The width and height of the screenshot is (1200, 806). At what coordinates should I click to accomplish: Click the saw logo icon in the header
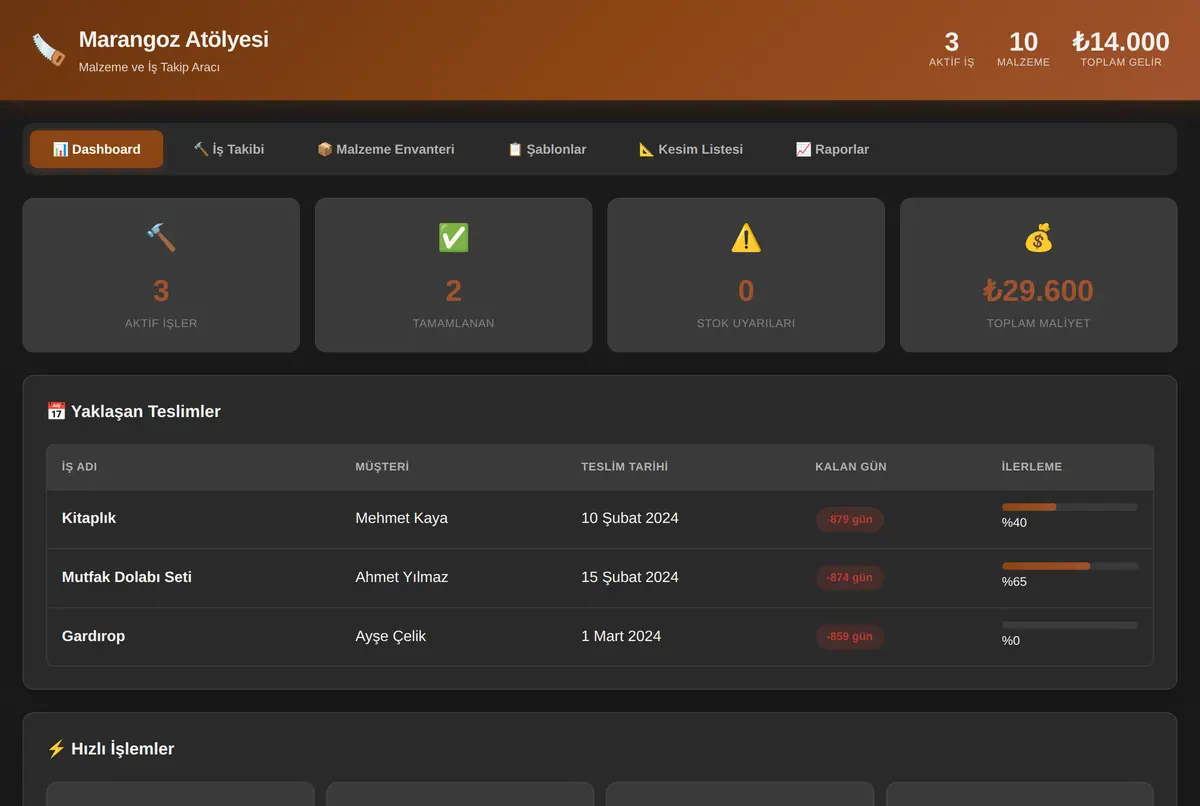pyautogui.click(x=48, y=50)
